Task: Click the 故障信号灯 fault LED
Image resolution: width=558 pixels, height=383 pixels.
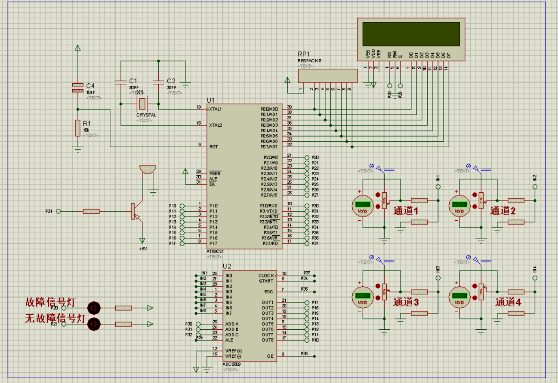Action: (94, 308)
